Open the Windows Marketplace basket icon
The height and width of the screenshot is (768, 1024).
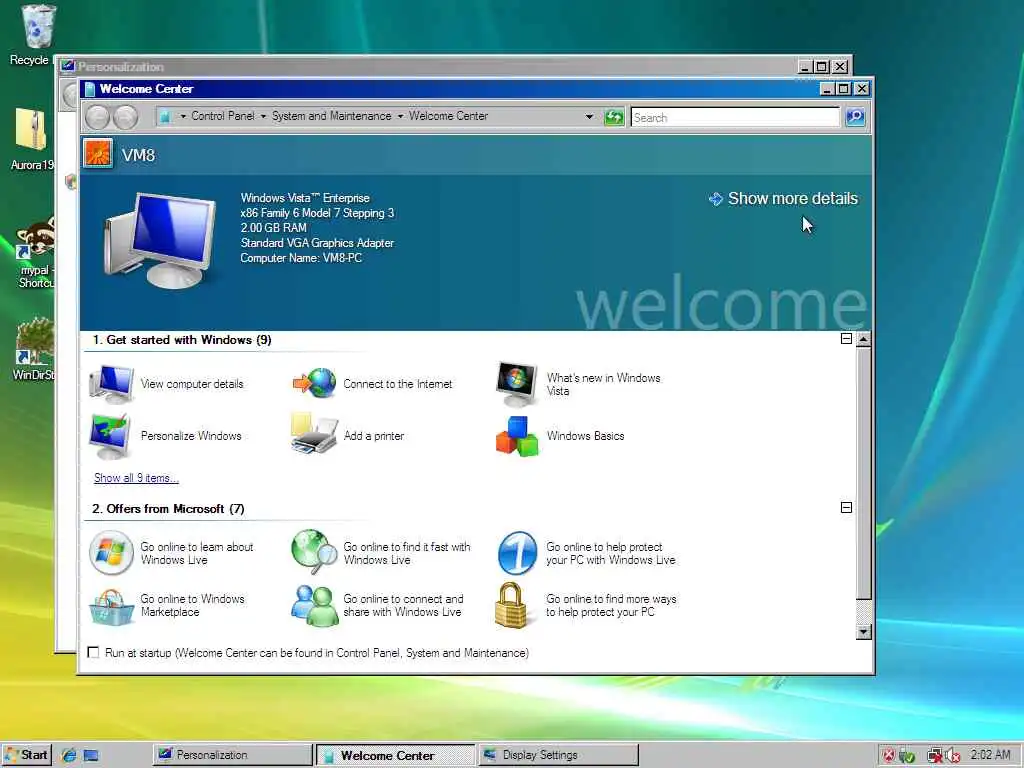pos(111,606)
